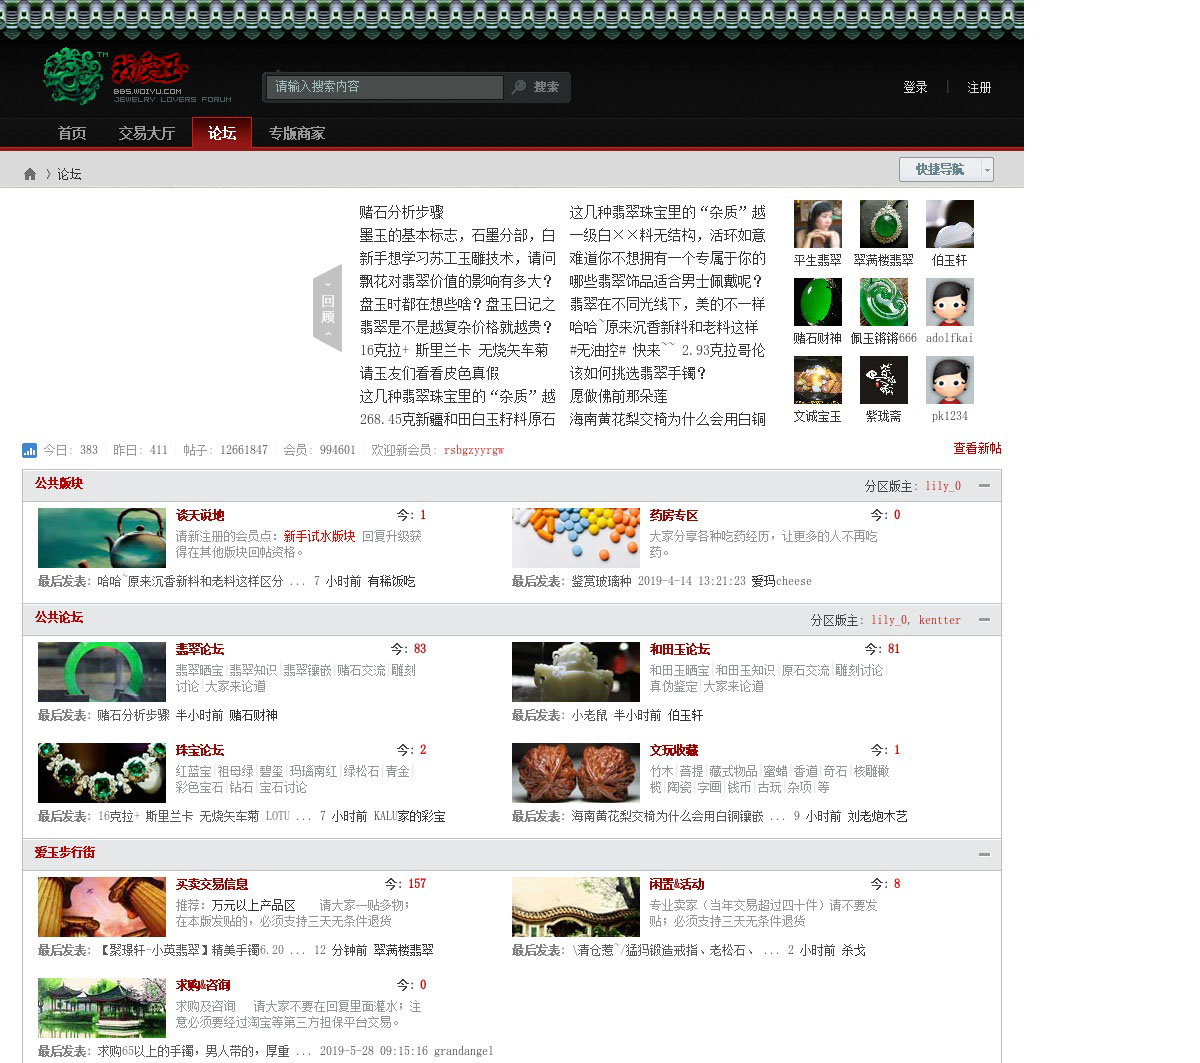Image resolution: width=1200 pixels, height=1063 pixels.
Task: Open 买卖交易信息 title link
Action: (212, 884)
